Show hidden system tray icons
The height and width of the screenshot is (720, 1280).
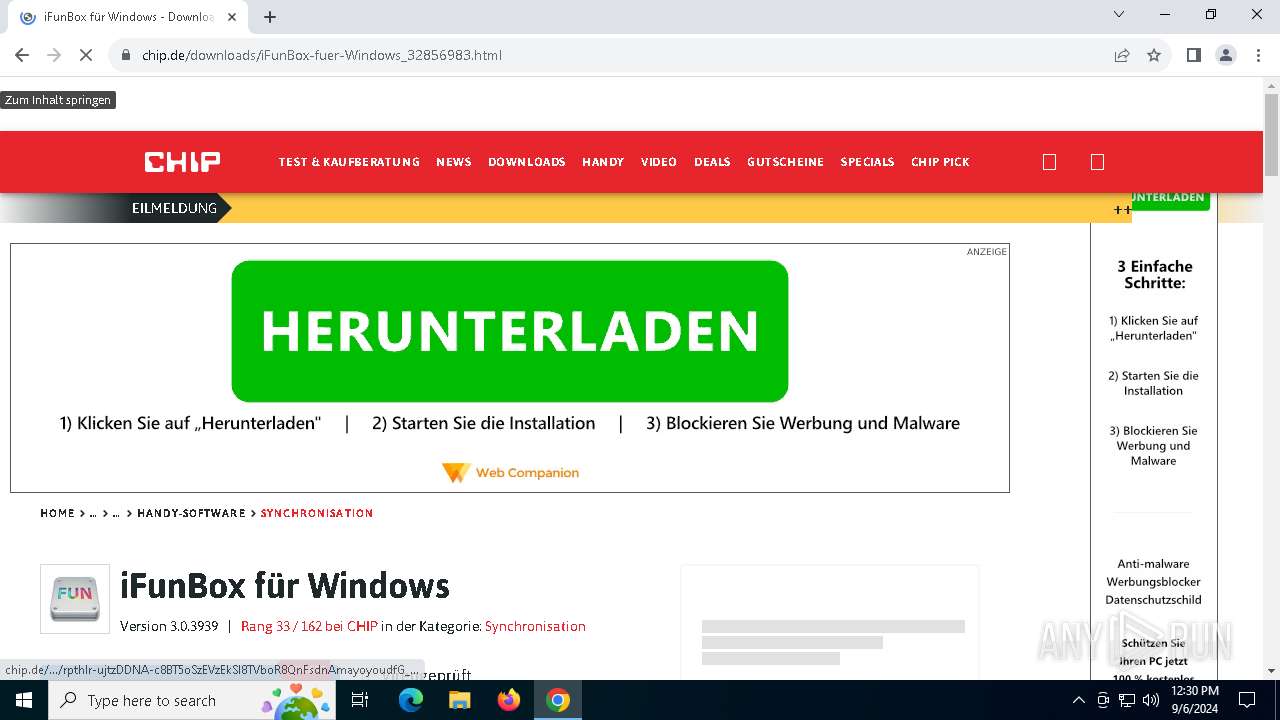pos(1078,700)
